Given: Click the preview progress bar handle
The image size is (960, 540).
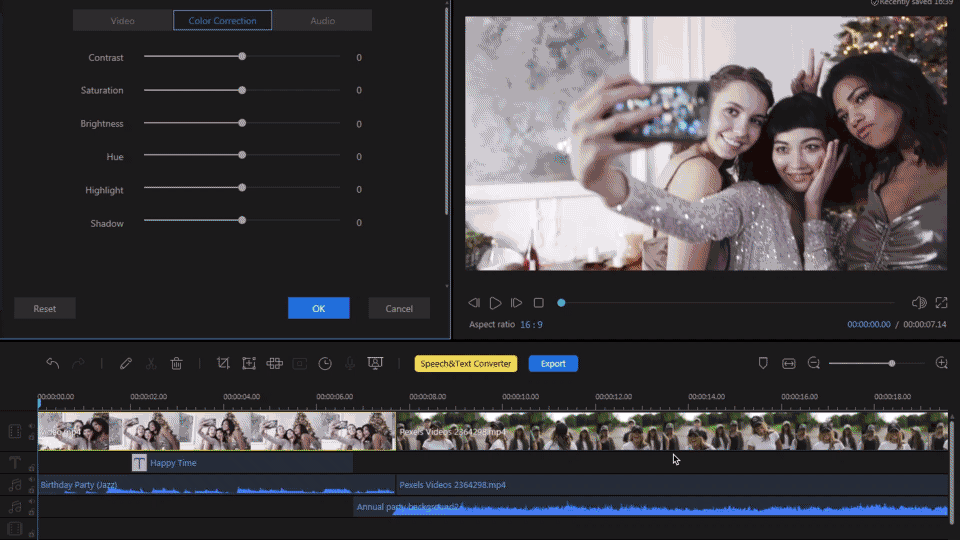Looking at the screenshot, I should click(561, 302).
